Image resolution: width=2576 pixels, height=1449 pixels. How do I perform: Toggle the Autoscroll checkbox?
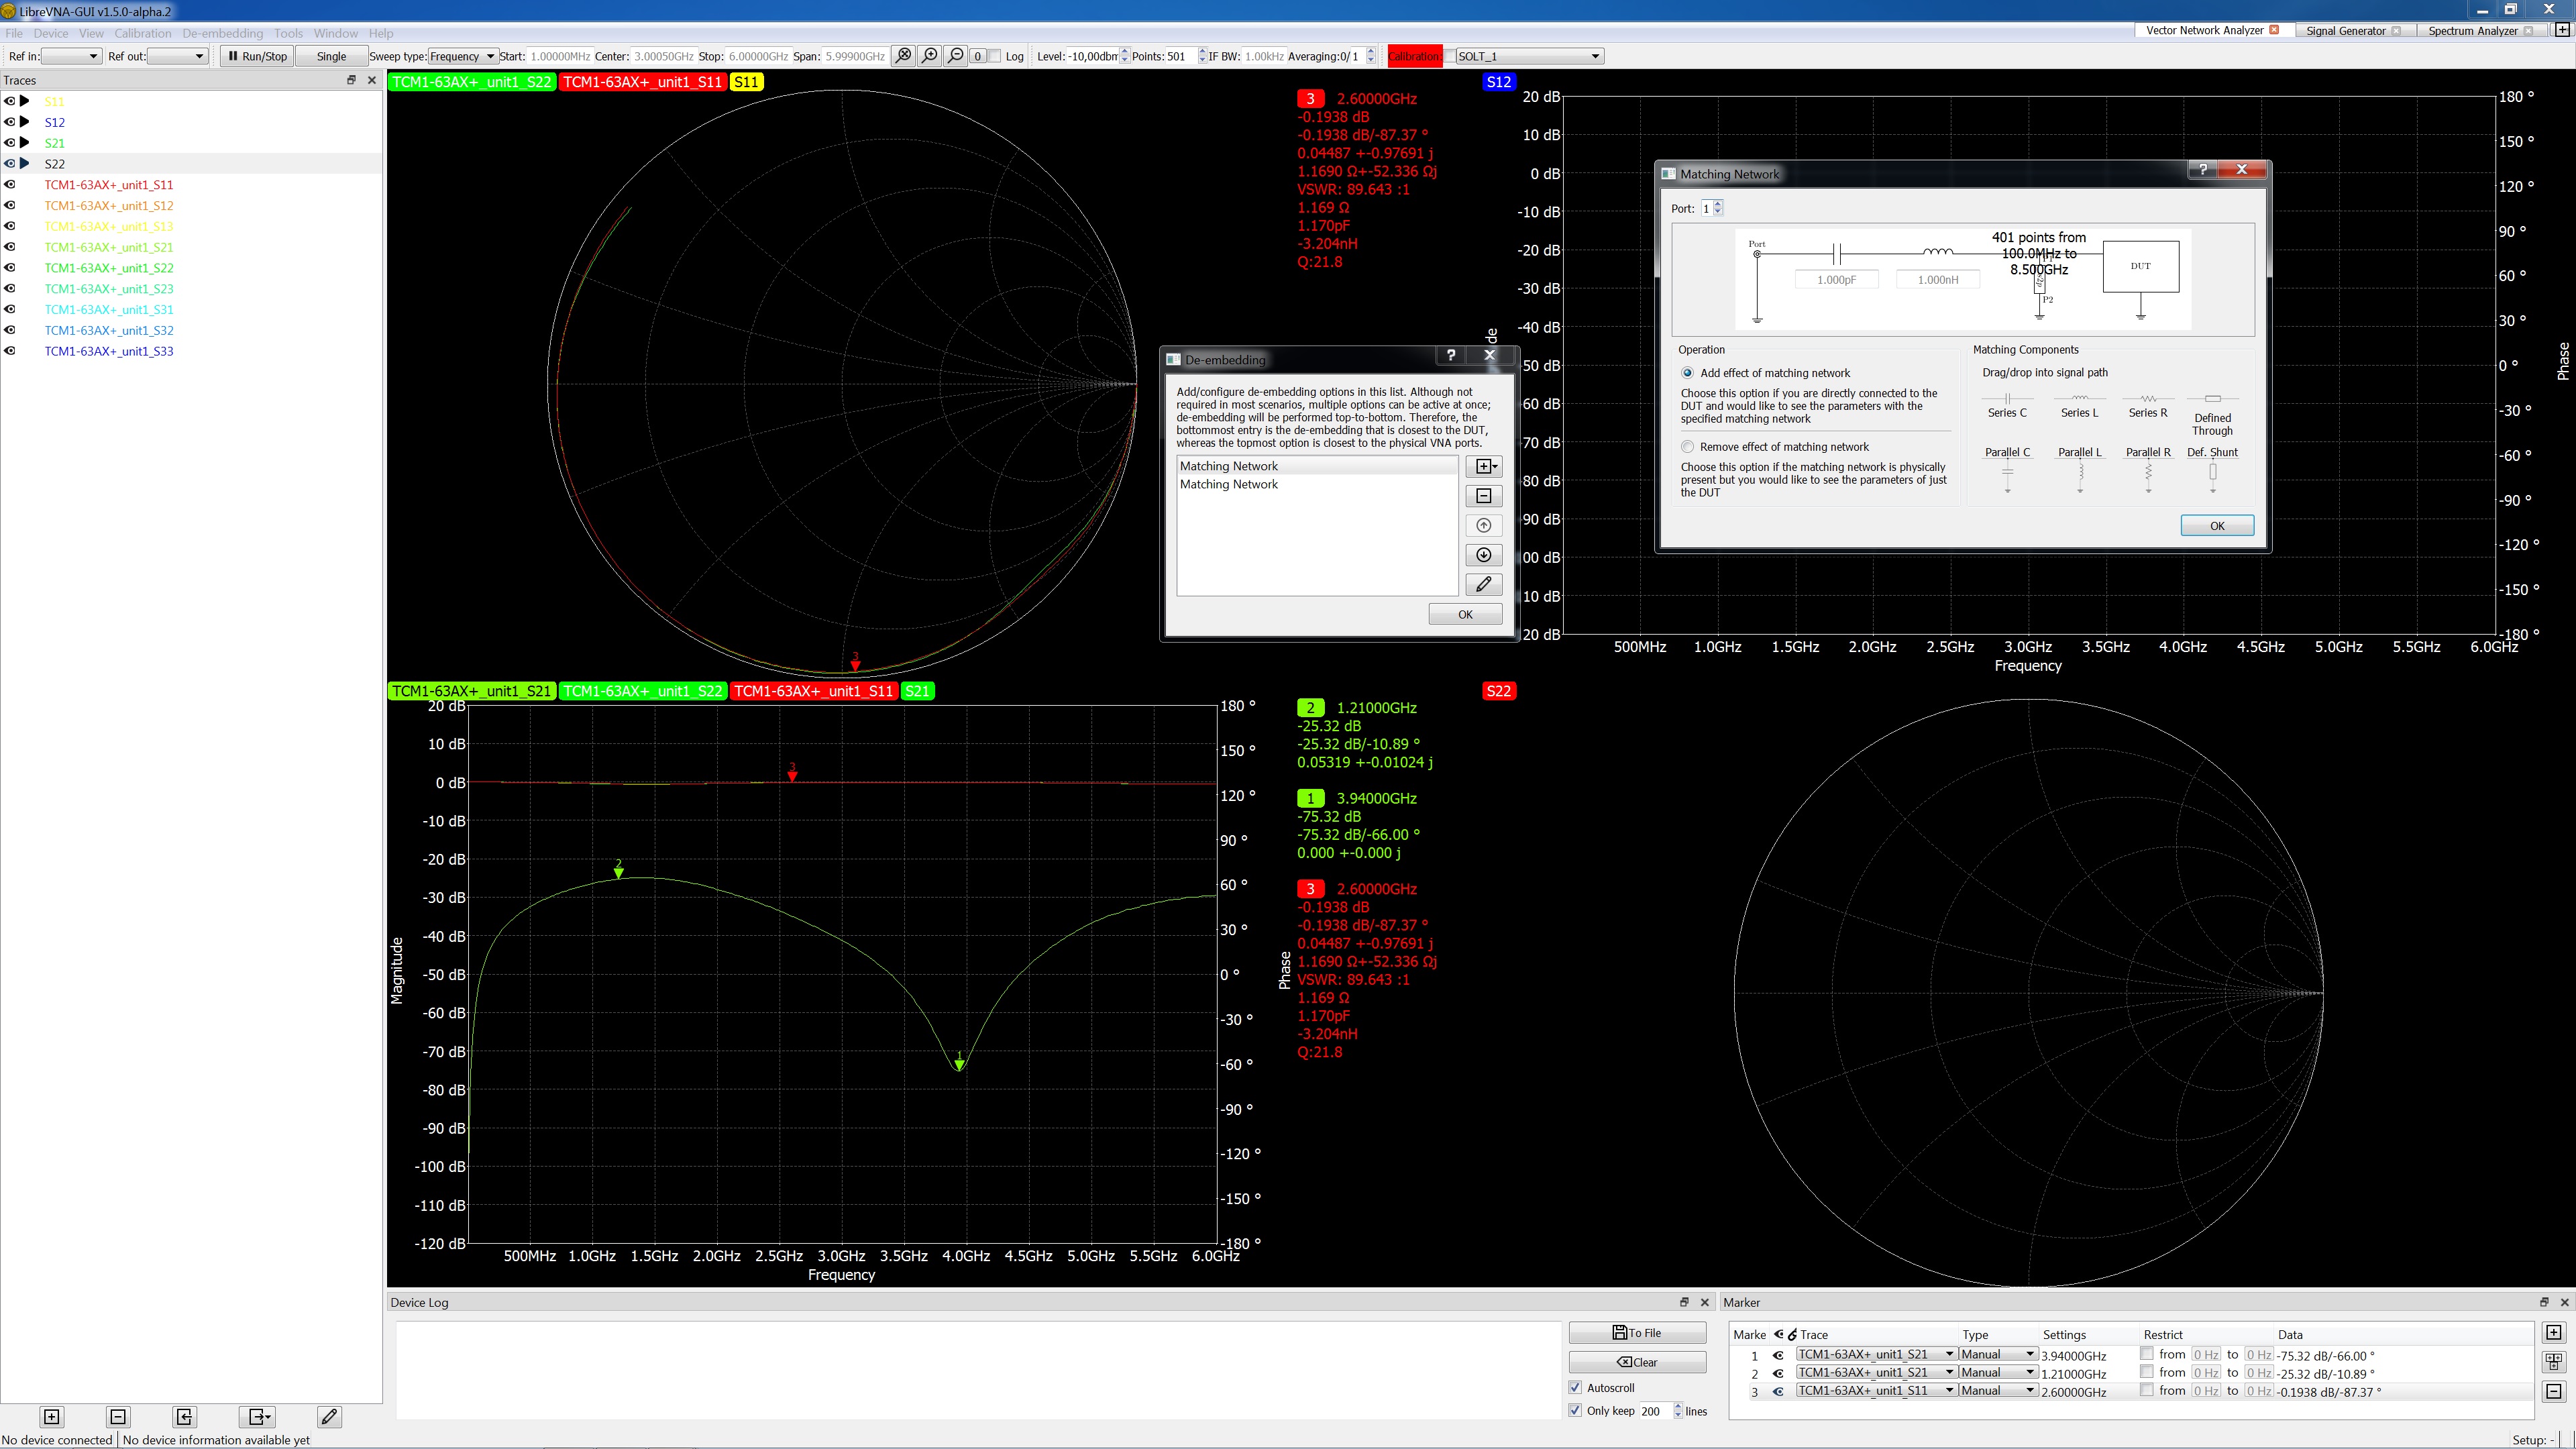1576,1387
